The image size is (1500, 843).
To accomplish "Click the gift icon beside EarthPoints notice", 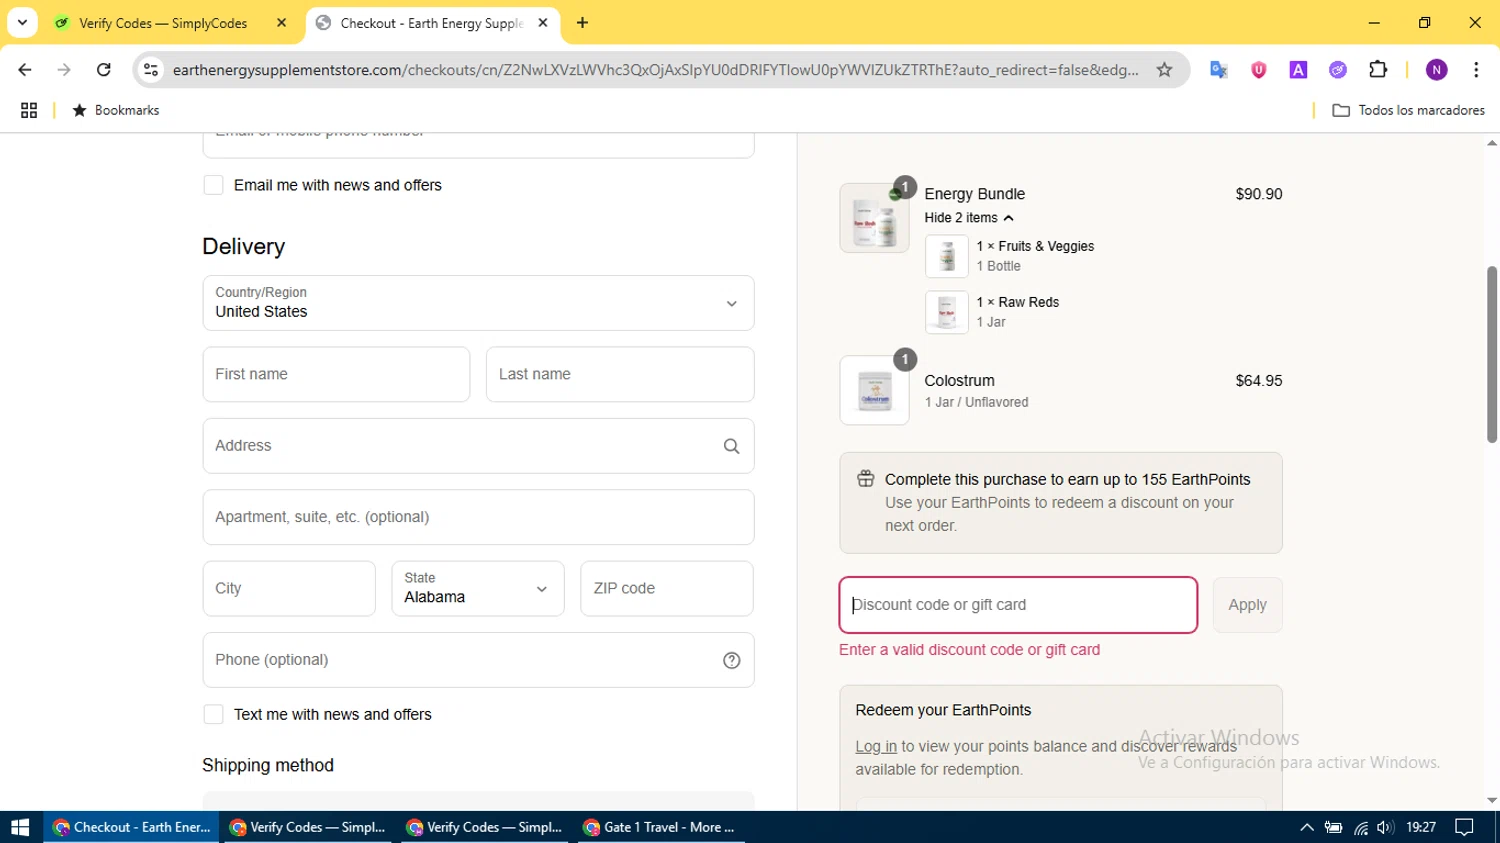I will point(866,479).
